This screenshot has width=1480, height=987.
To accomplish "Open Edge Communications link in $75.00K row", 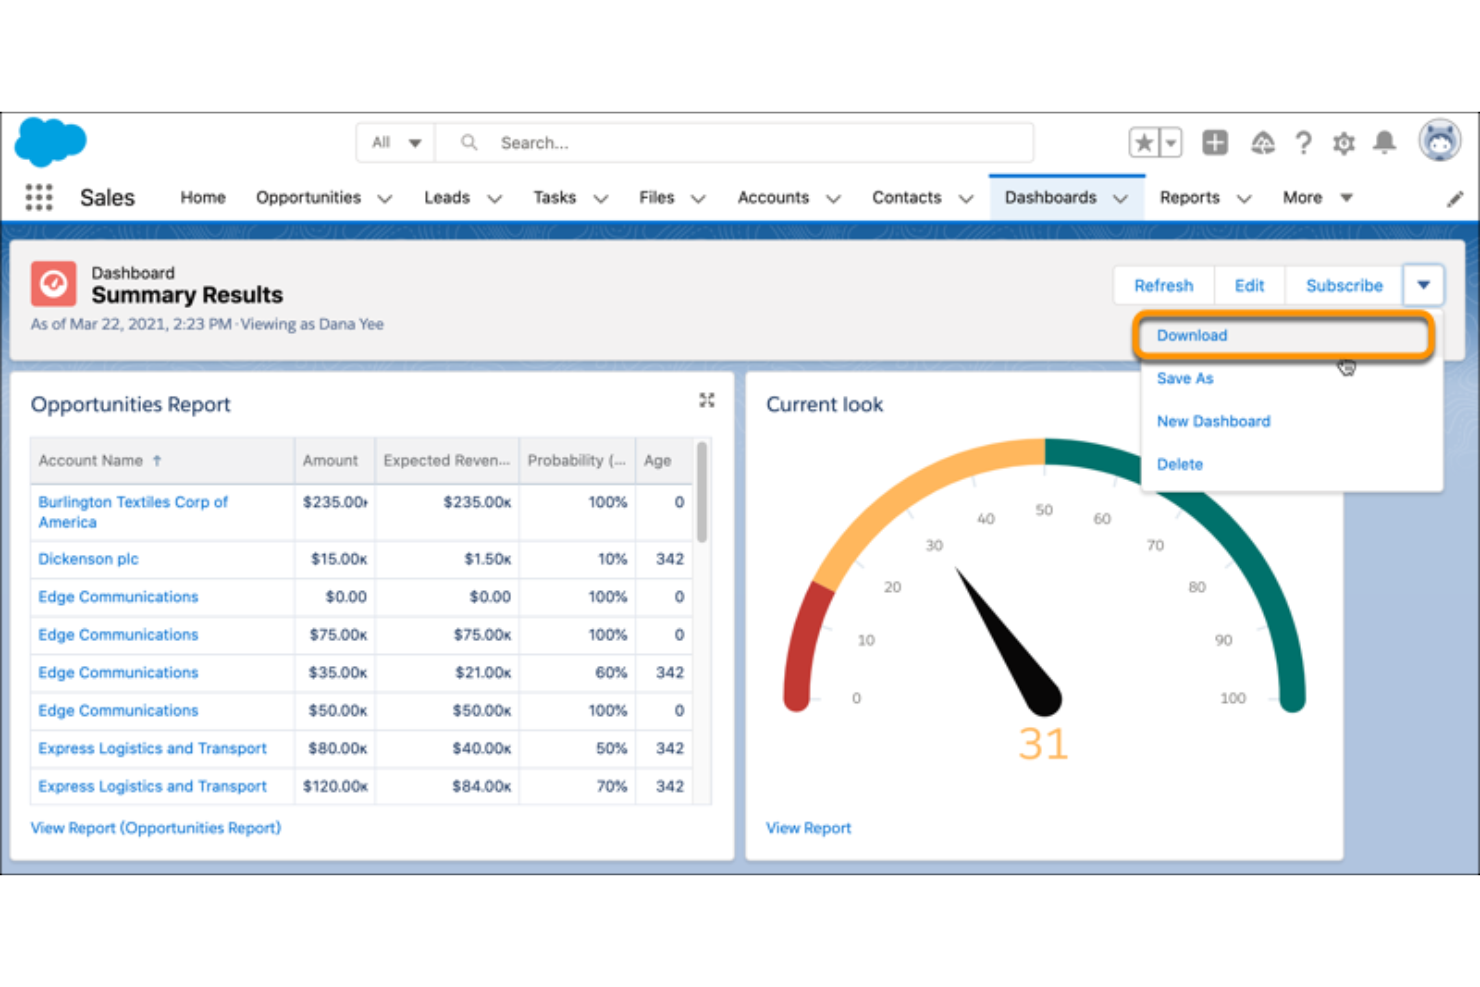I will [x=118, y=635].
